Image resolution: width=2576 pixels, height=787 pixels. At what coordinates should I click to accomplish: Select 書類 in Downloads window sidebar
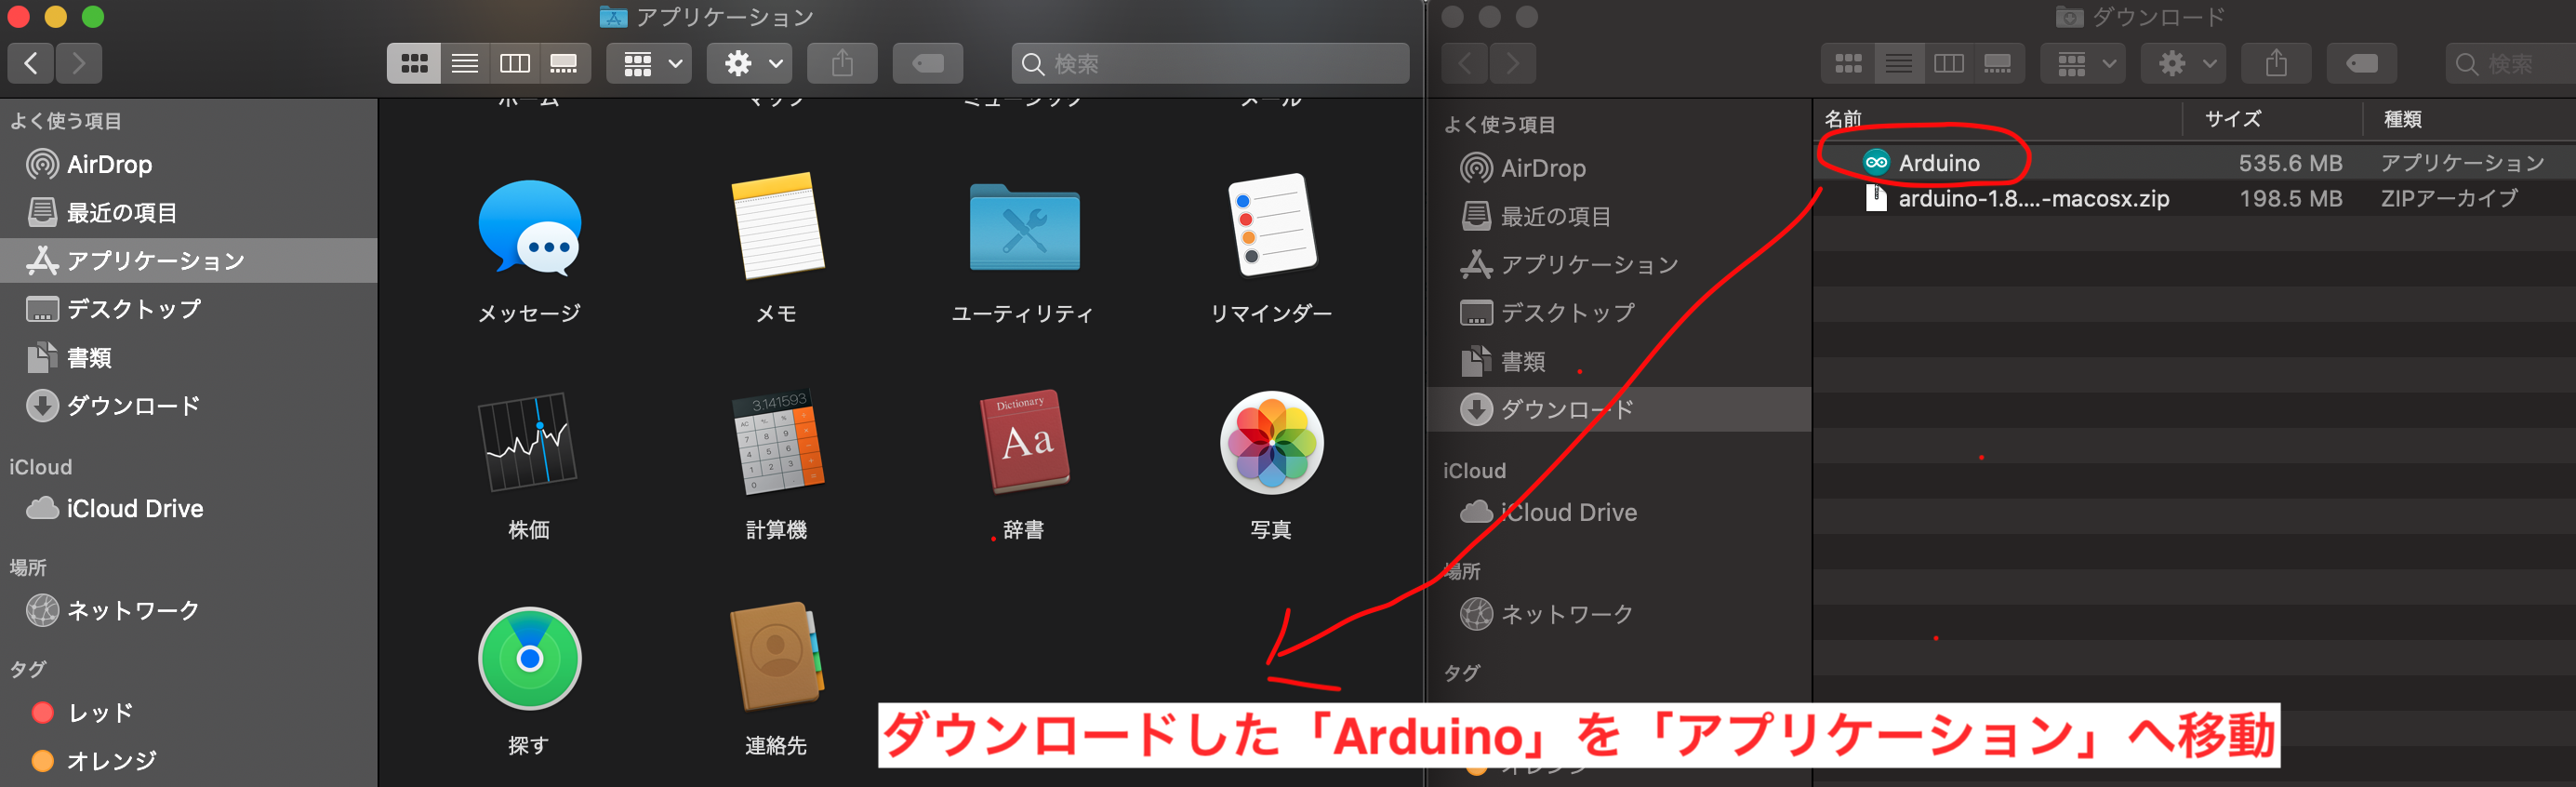tap(1620, 361)
